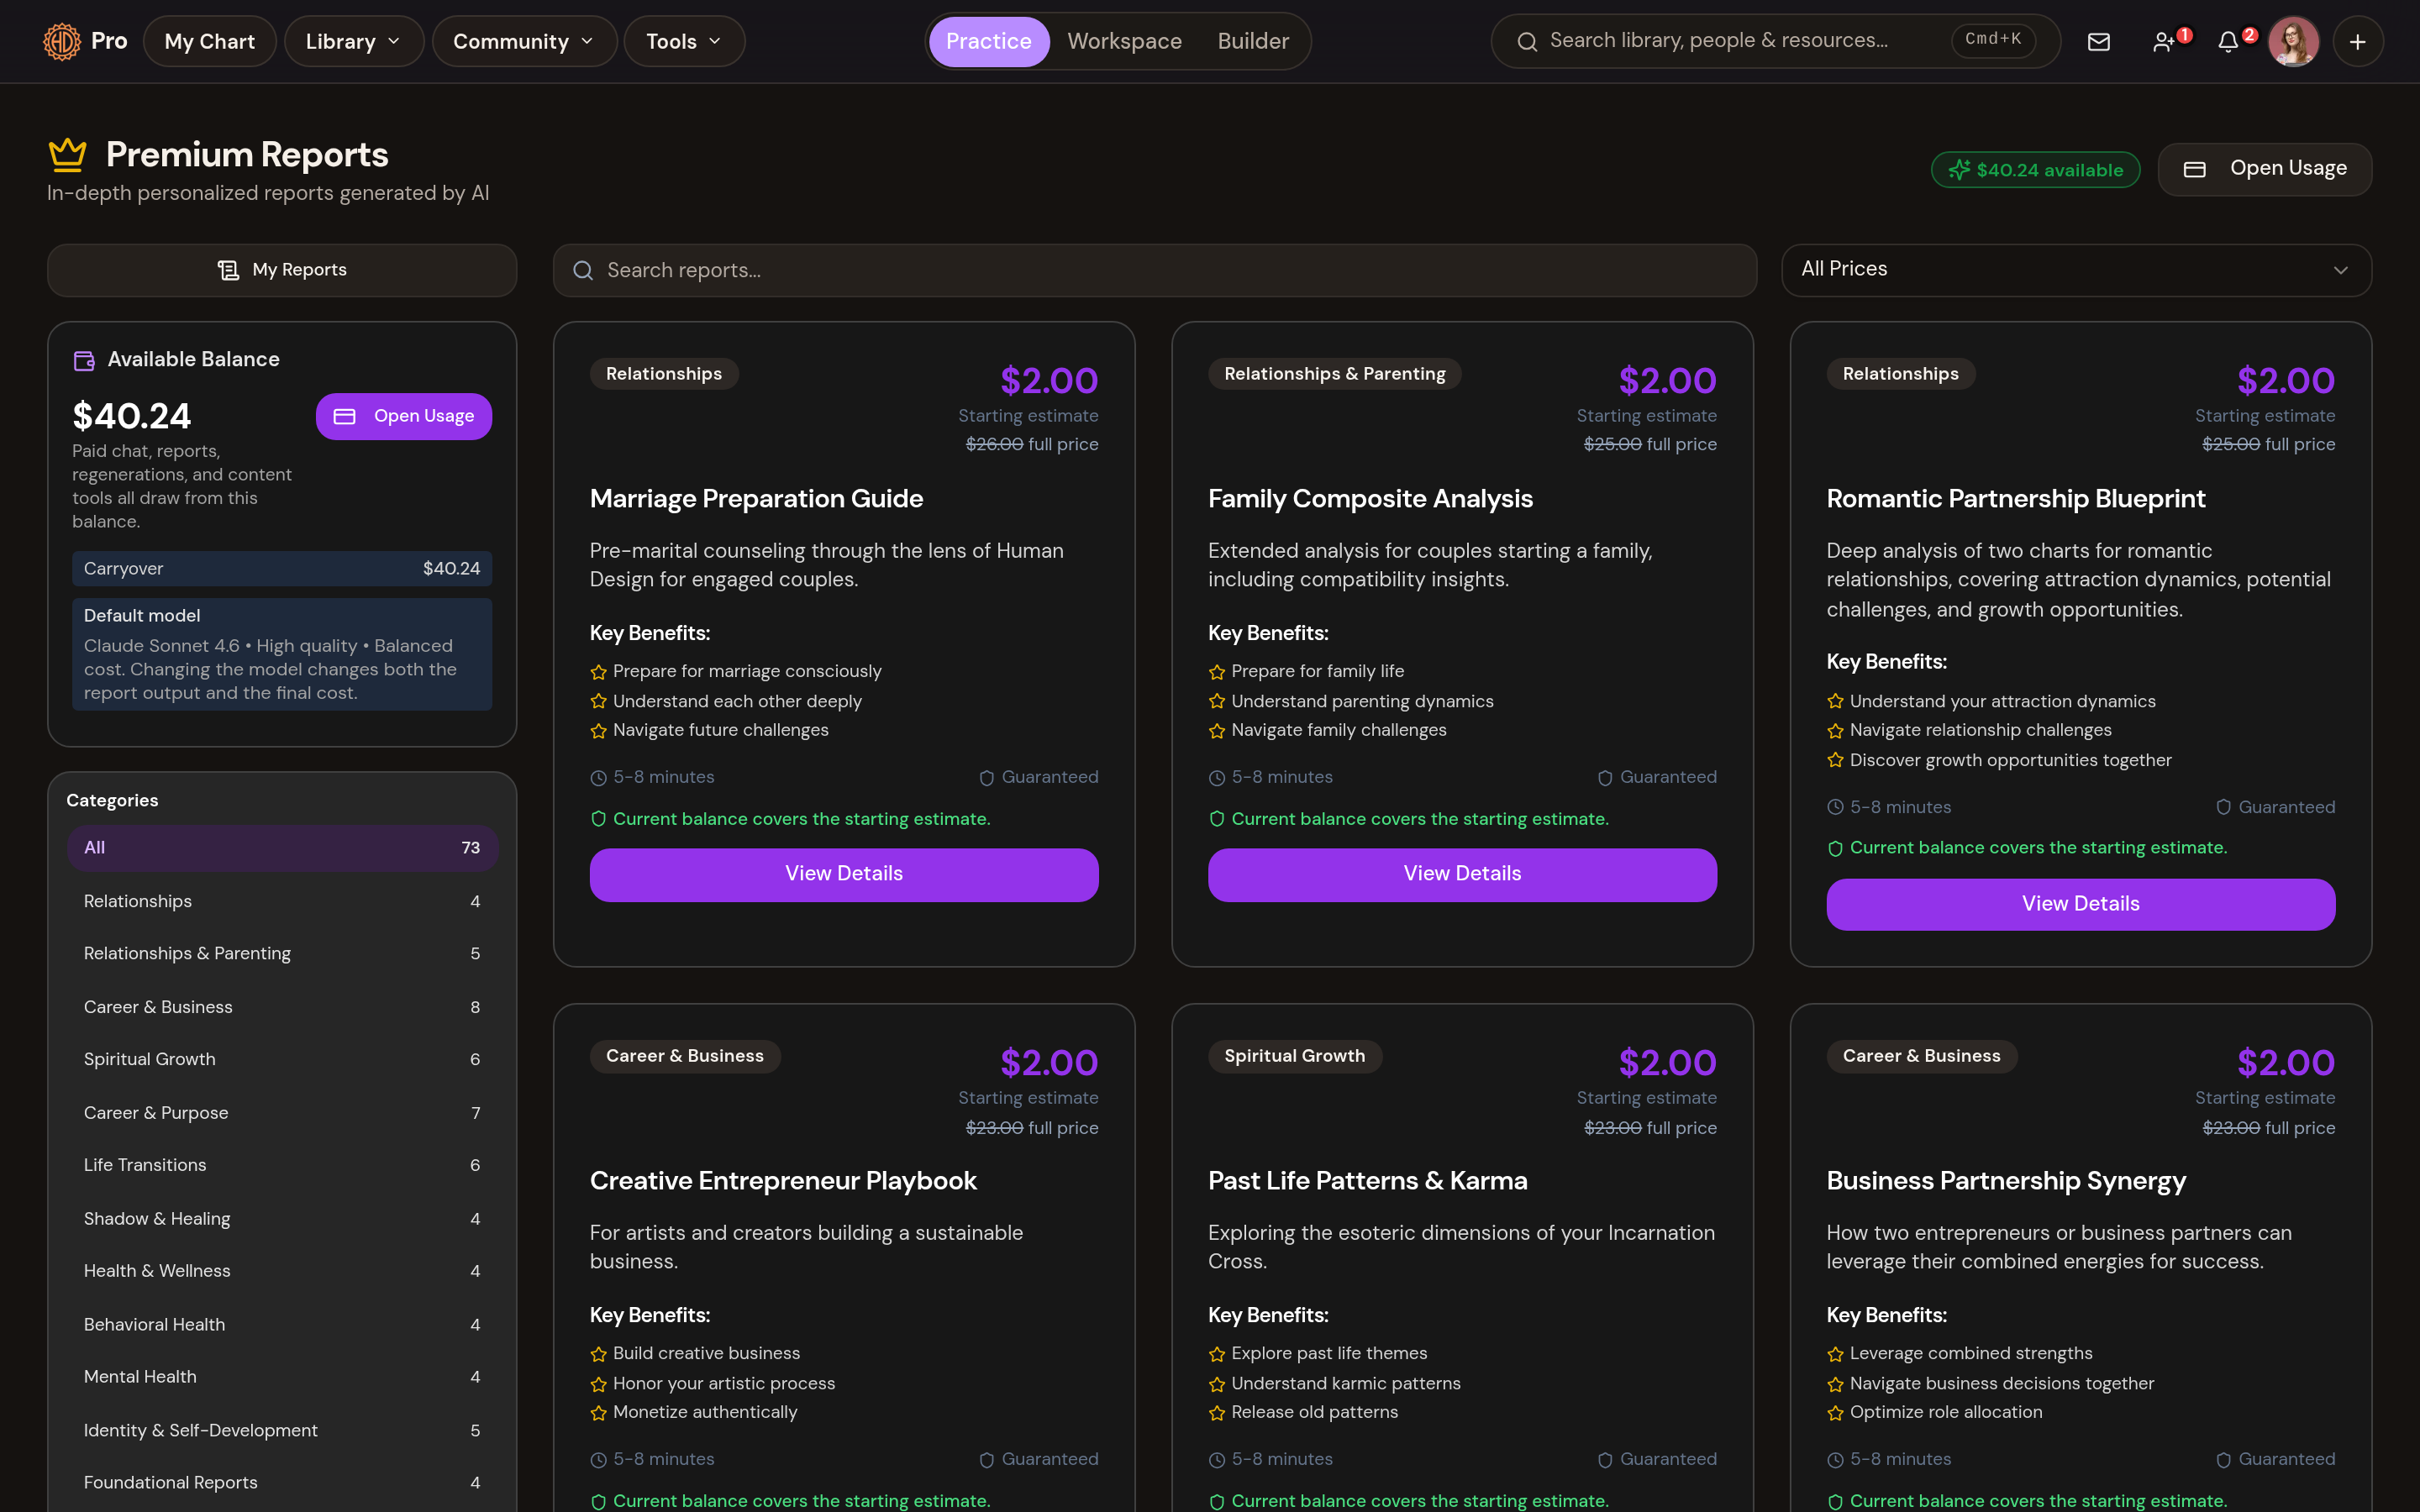Image resolution: width=2420 pixels, height=1512 pixels.
Task: Click Spiritual Growth tag on Past Life card
Action: point(1294,1056)
